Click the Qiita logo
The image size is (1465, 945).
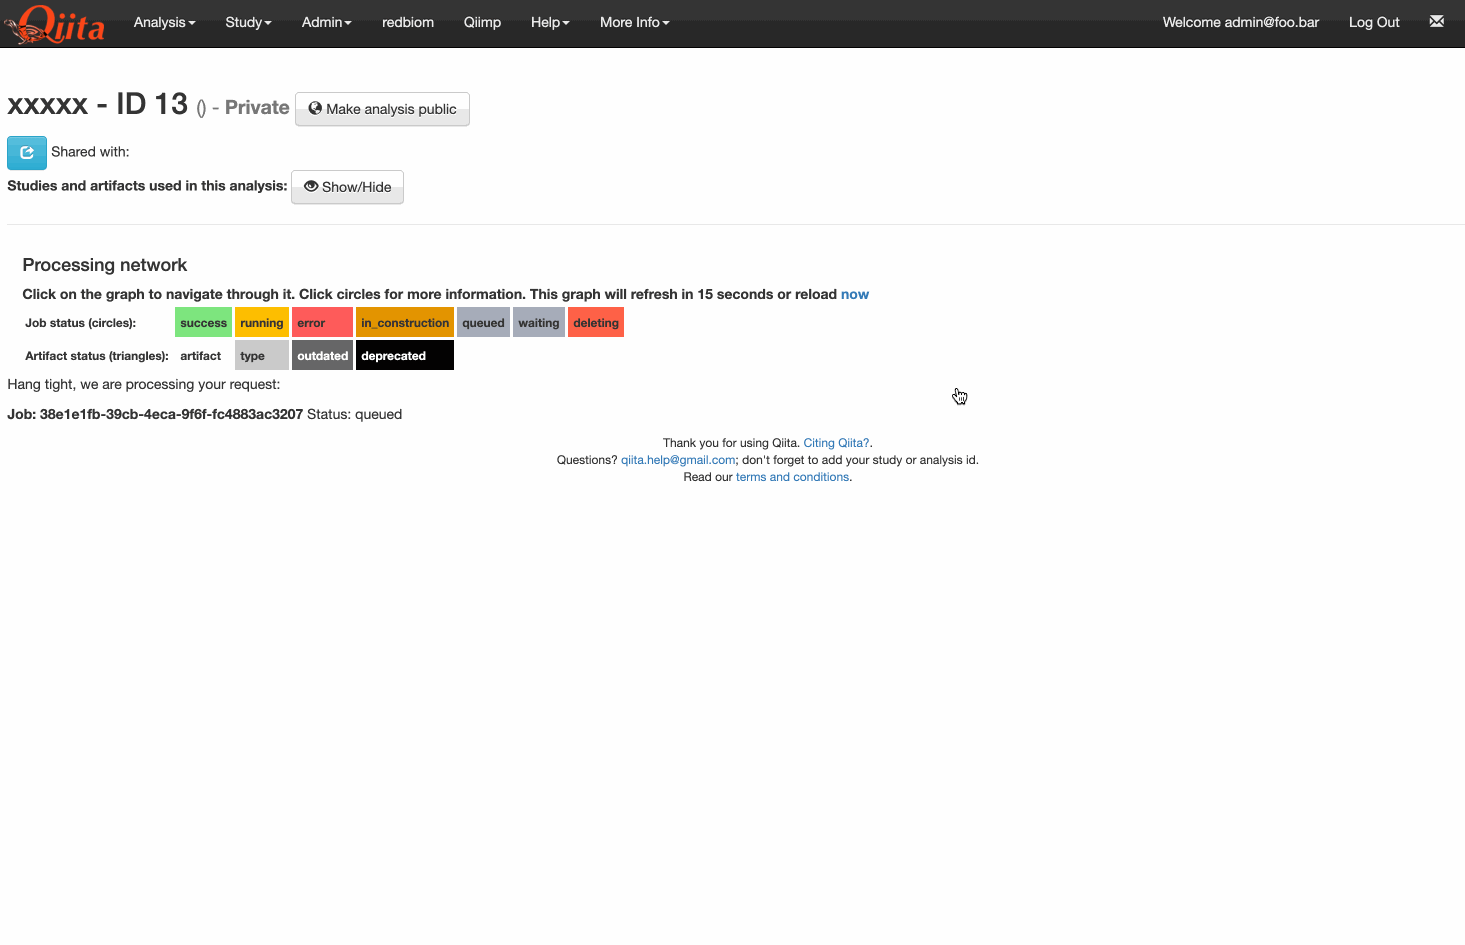point(54,23)
